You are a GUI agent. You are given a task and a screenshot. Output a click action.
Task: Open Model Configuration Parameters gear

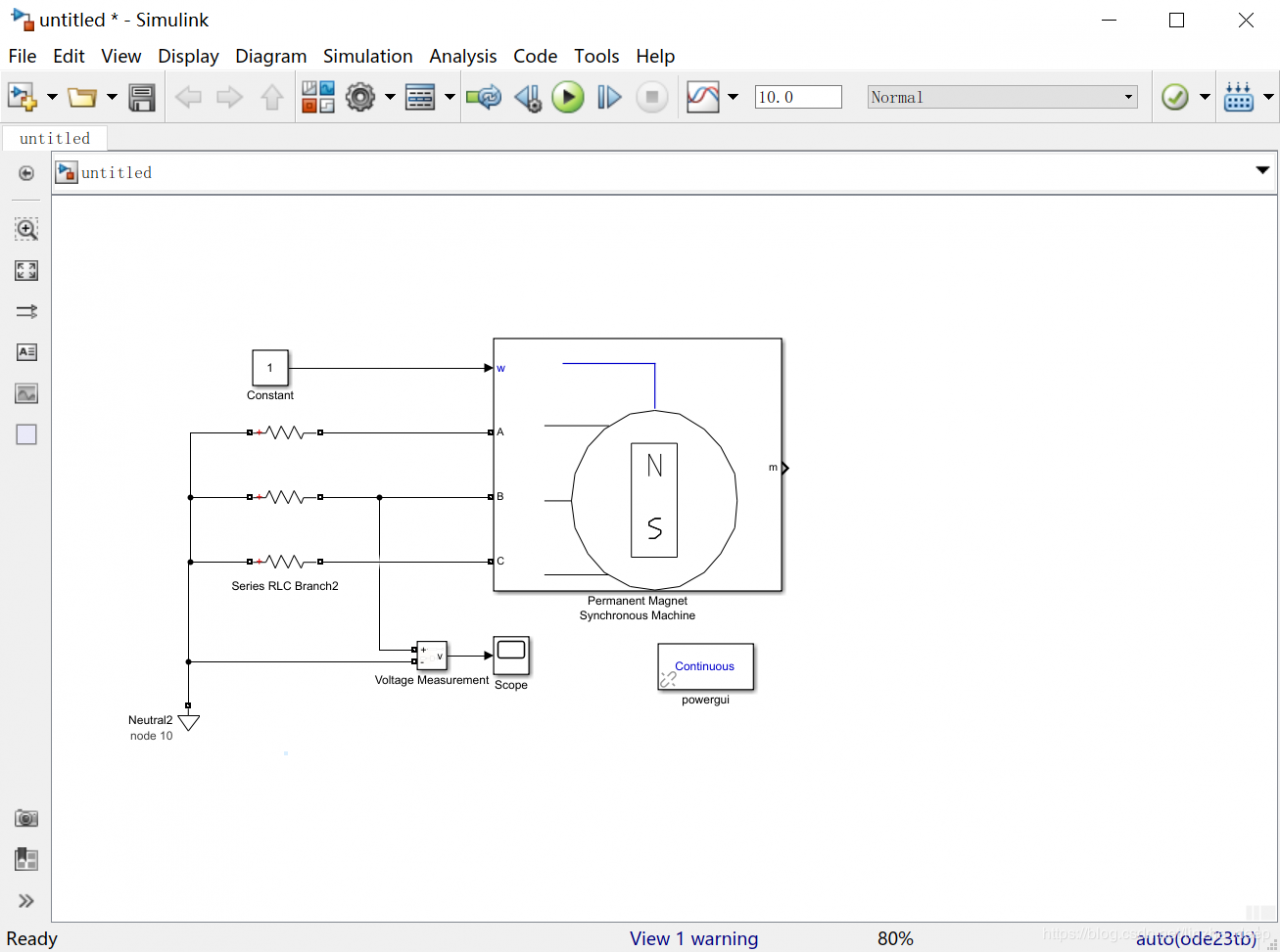pos(360,97)
